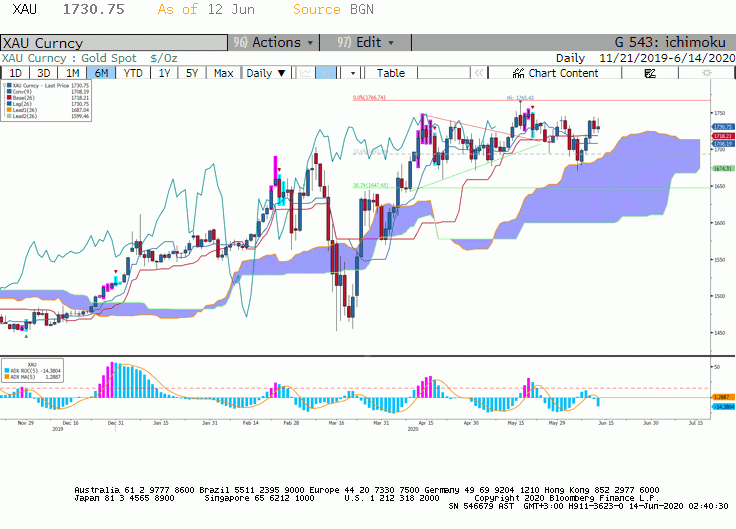Click the double left chevron collapse icon
This screenshot has height=529, width=736.
[478, 73]
